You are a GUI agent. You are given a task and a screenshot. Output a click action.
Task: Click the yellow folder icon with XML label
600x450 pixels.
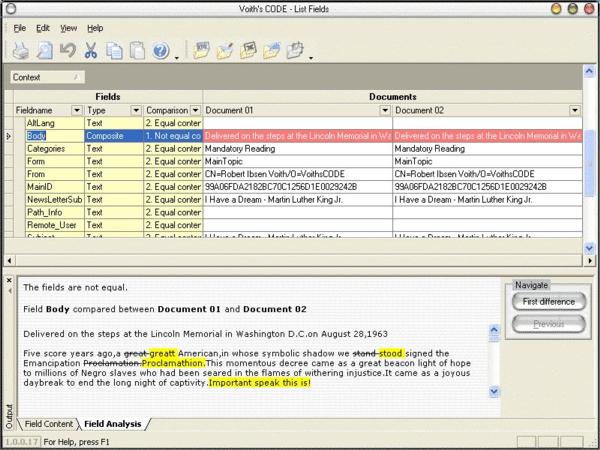click(201, 51)
